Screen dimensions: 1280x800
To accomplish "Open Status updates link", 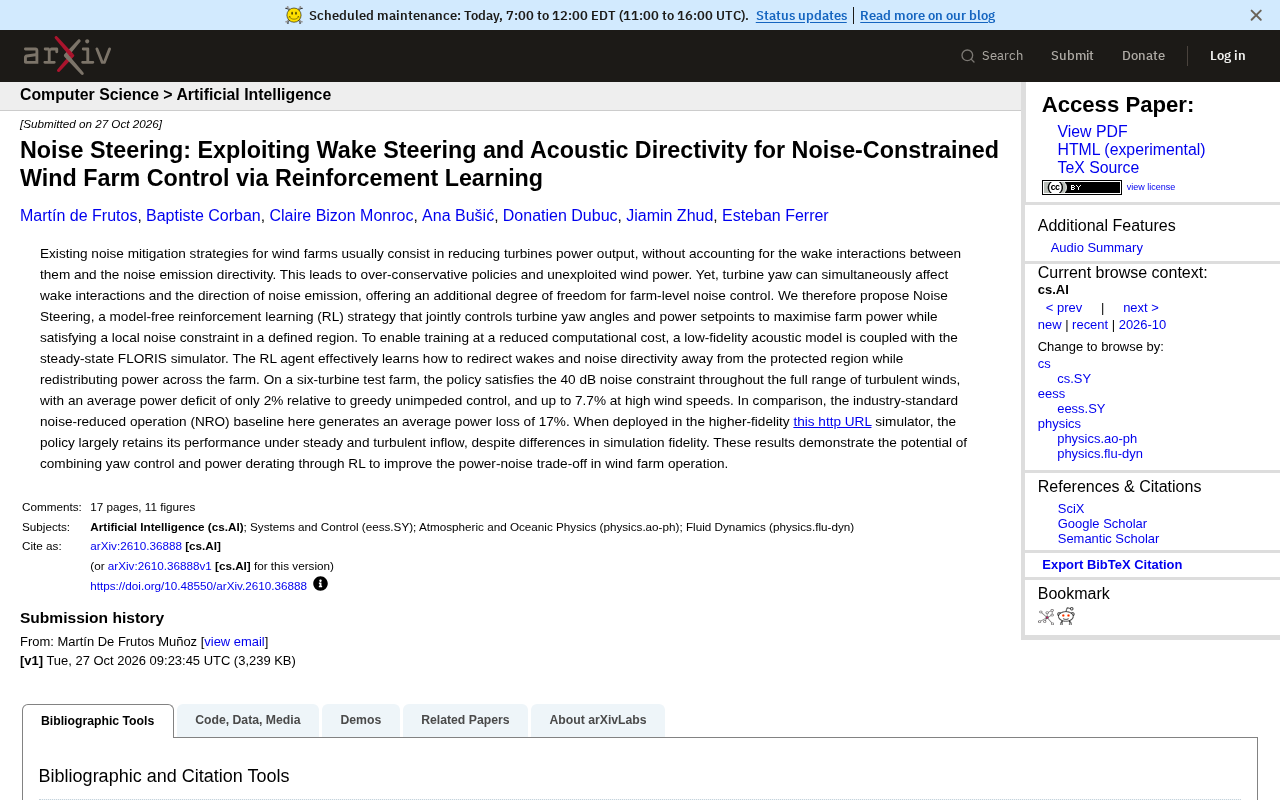I will pyautogui.click(x=801, y=15).
